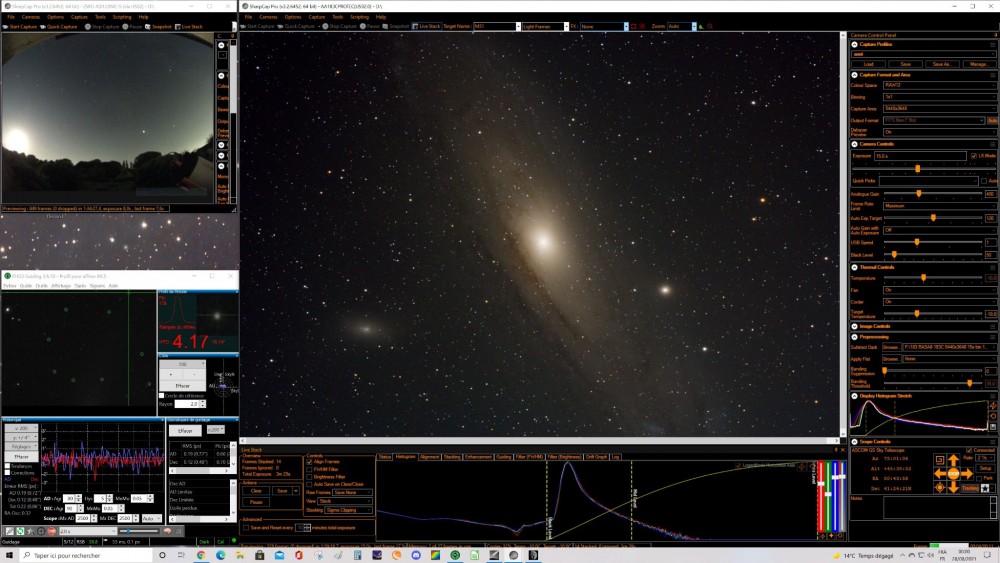Image resolution: width=1000 pixels, height=563 pixels.
Task: Open Binning 1x1 dropdown
Action: (x=940, y=97)
